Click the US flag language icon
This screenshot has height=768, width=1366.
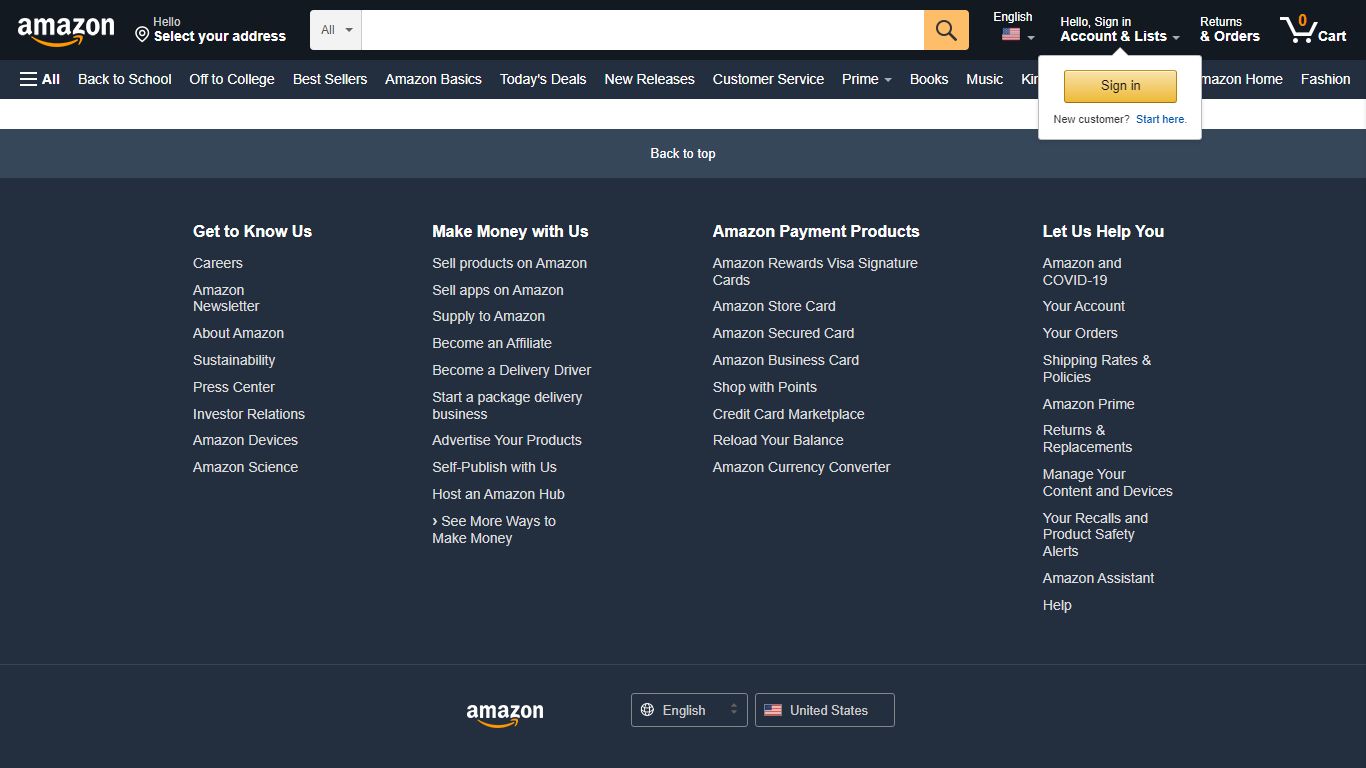[x=1011, y=35]
